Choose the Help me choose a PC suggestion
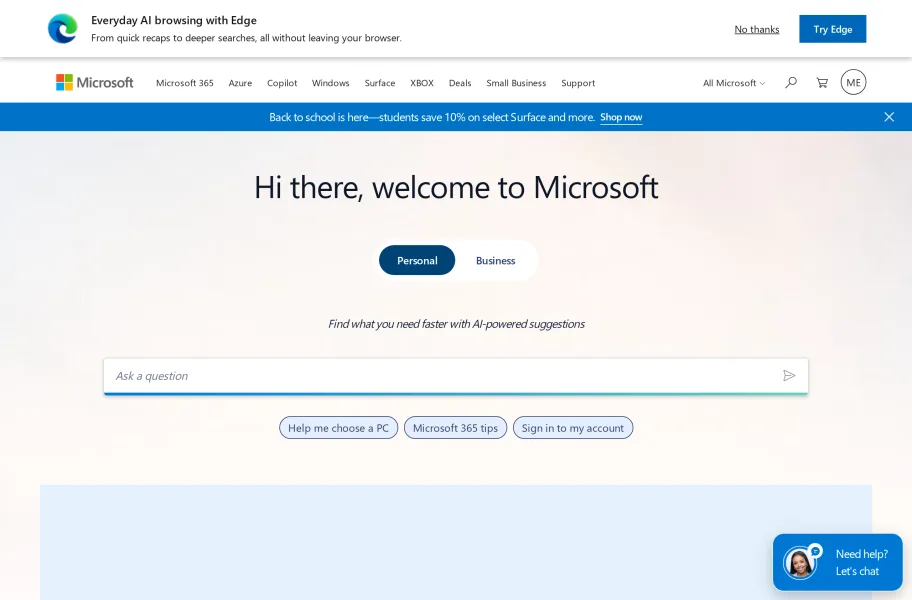 tap(339, 428)
